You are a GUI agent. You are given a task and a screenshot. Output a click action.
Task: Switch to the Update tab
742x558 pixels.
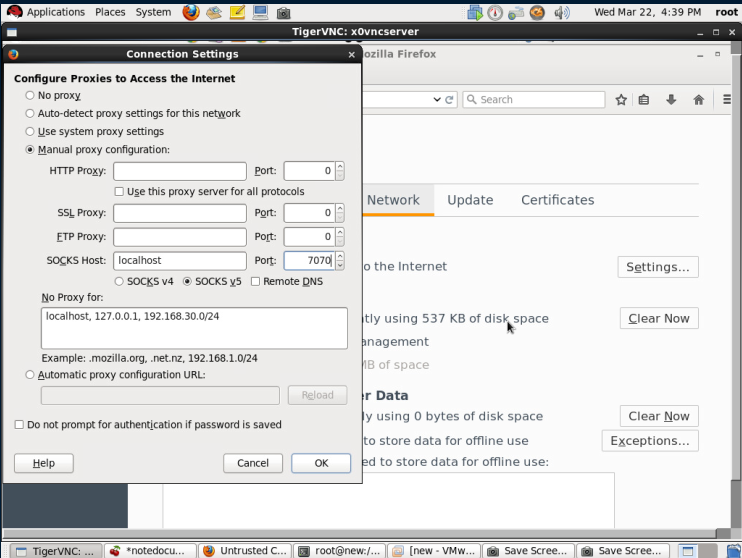(470, 200)
